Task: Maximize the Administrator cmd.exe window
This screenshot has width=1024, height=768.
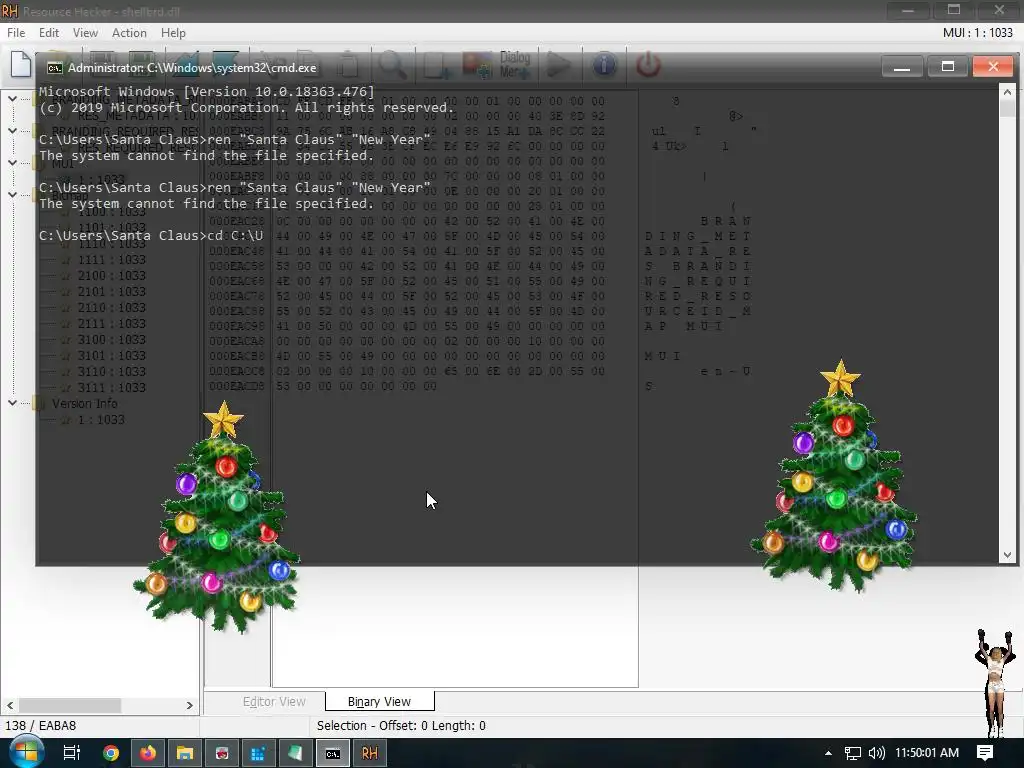Action: pos(948,67)
